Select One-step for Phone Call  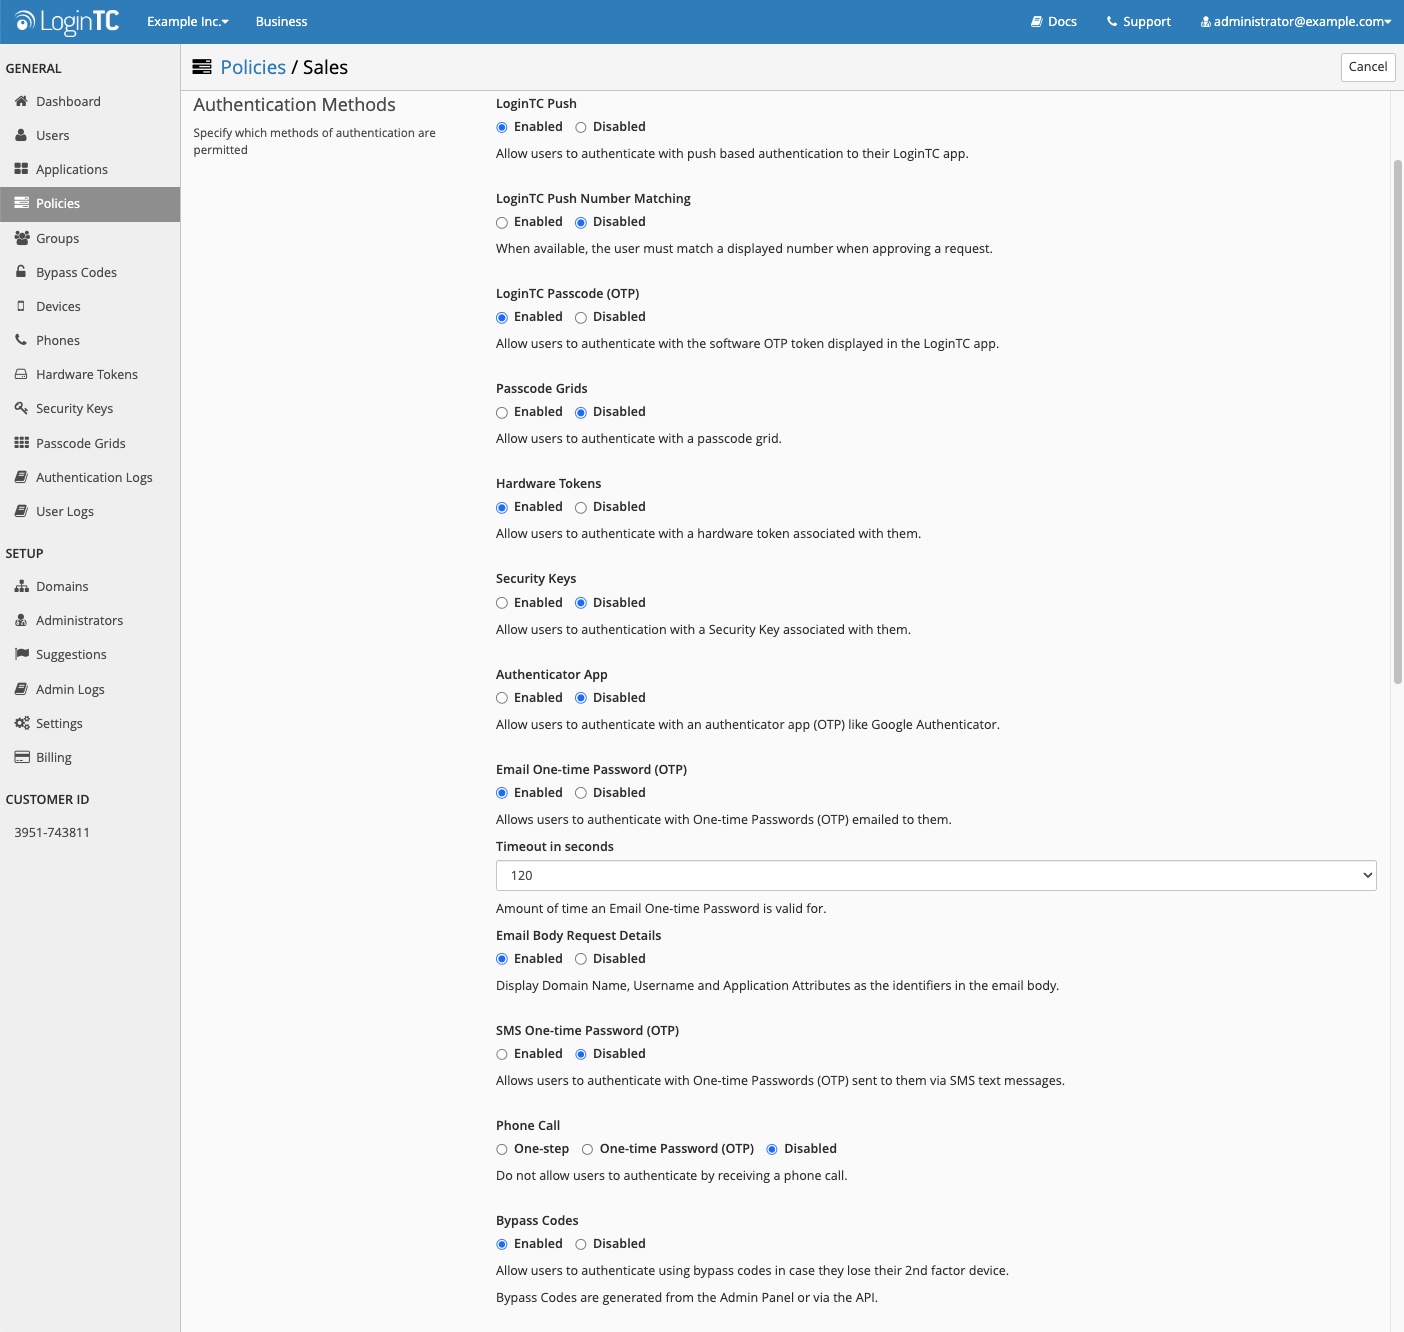click(502, 1150)
